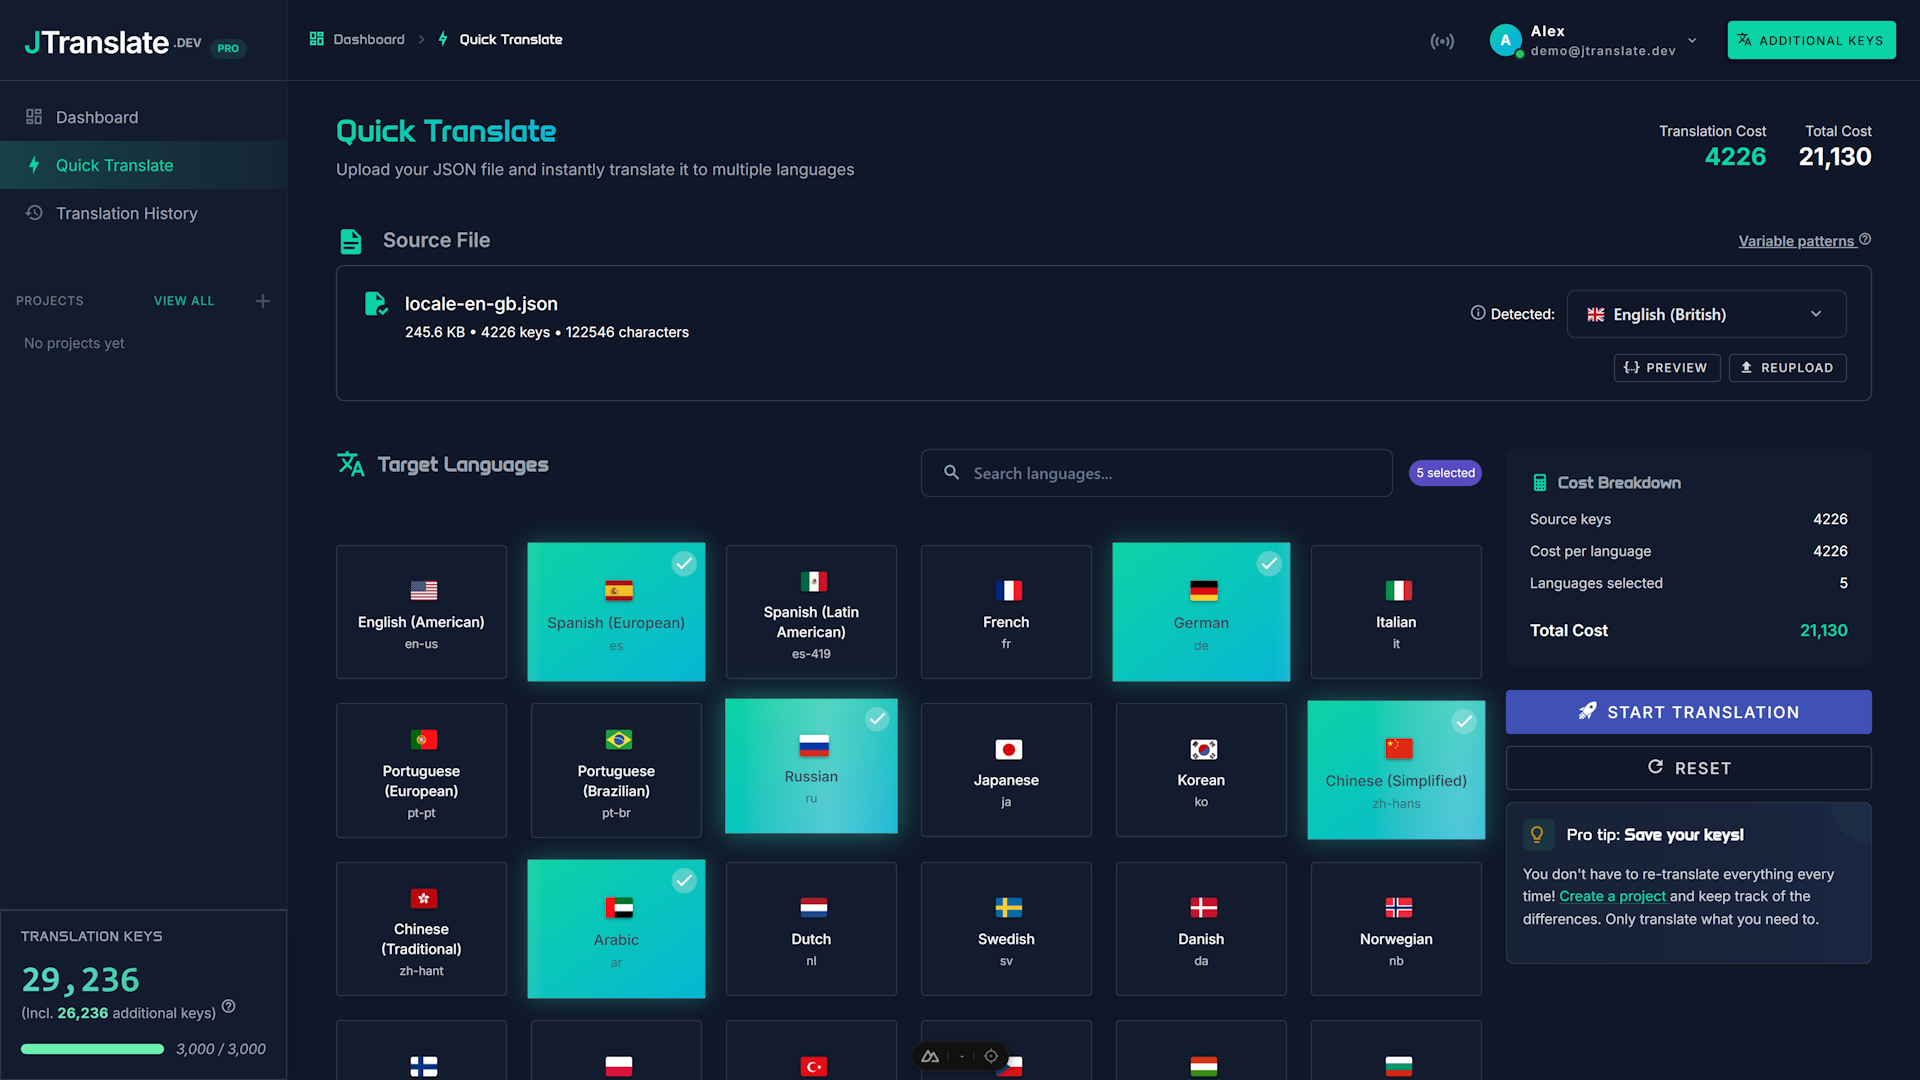1920x1080 pixels.
Task: Click the Target Languages translate icon
Action: click(351, 464)
